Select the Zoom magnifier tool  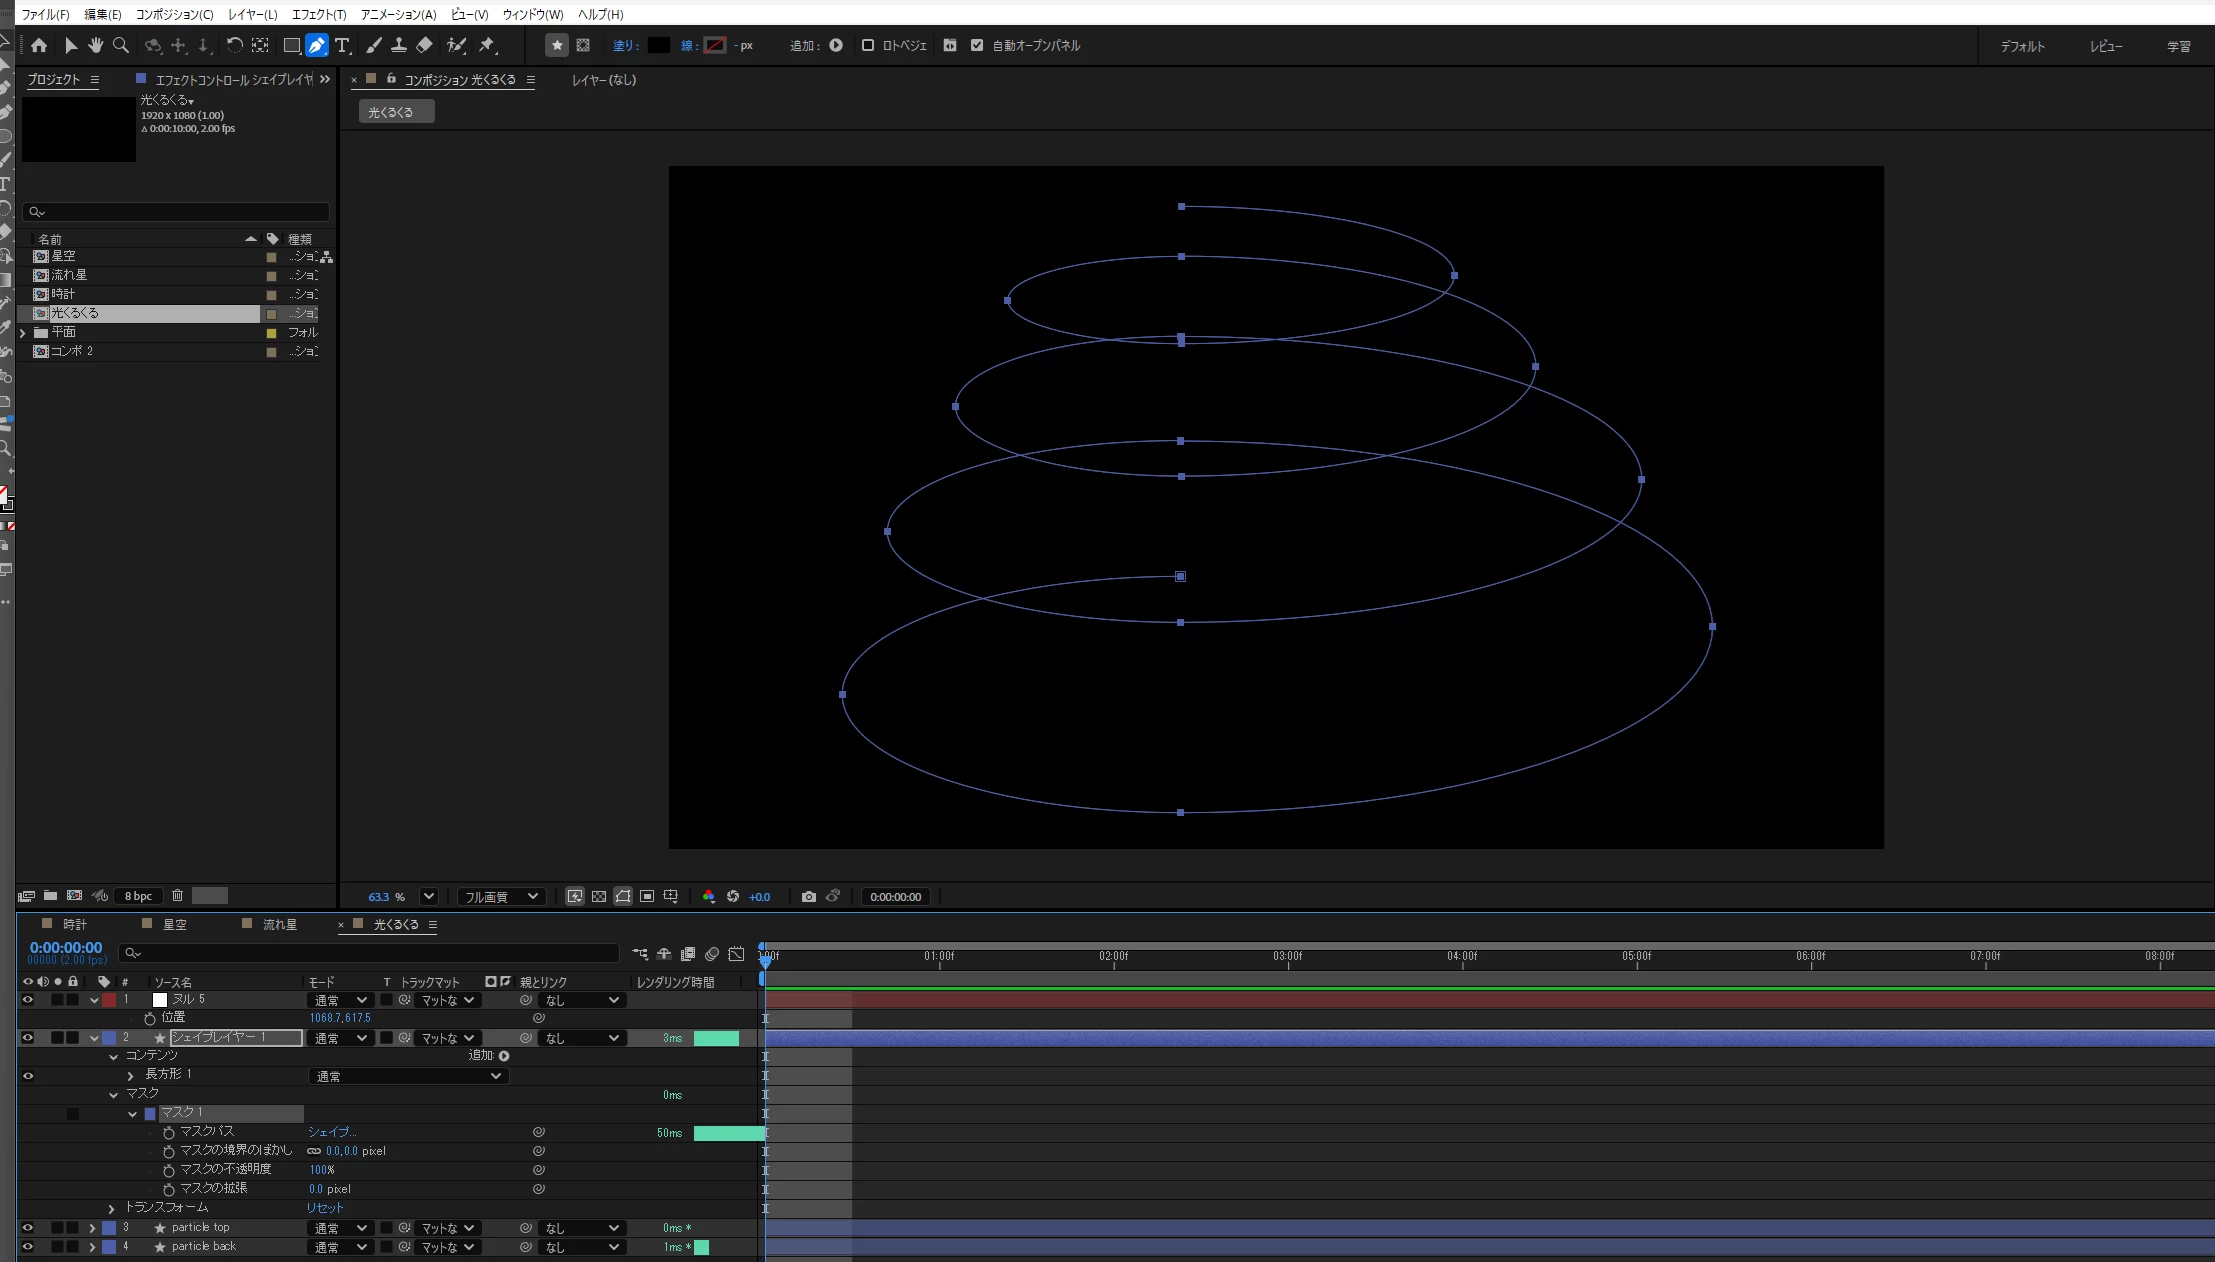121,45
